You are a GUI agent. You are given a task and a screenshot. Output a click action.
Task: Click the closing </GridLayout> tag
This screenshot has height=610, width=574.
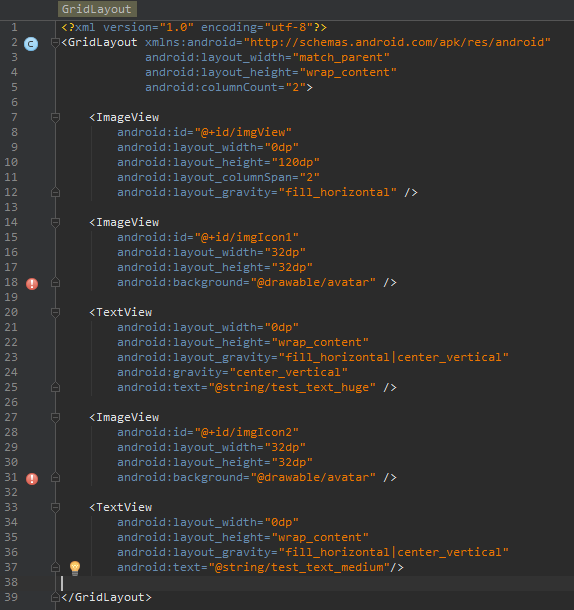107,597
